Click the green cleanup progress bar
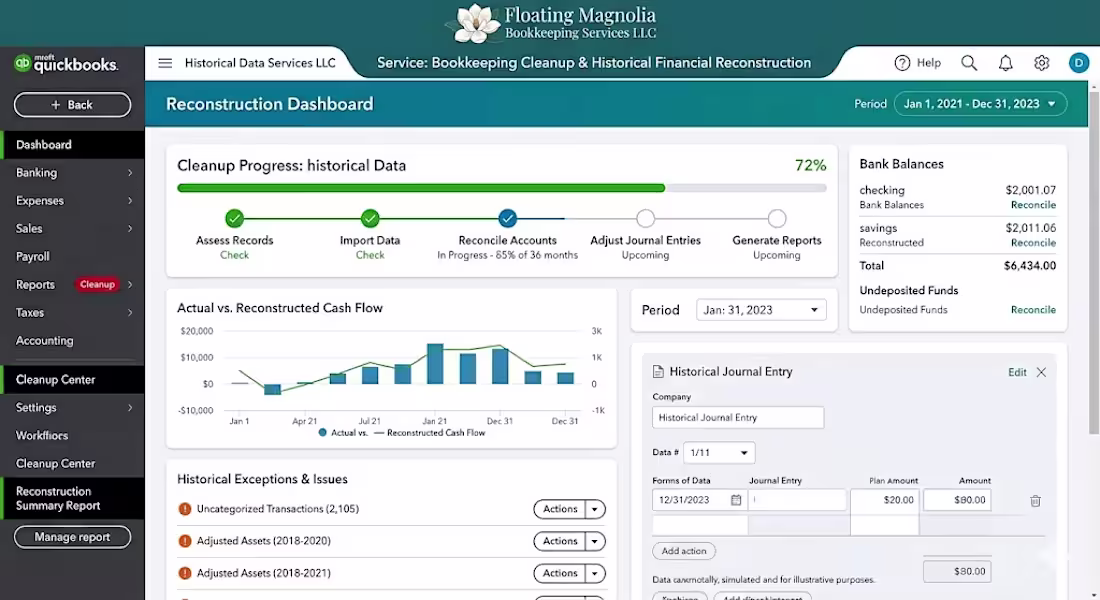1100x600 pixels. coord(421,188)
